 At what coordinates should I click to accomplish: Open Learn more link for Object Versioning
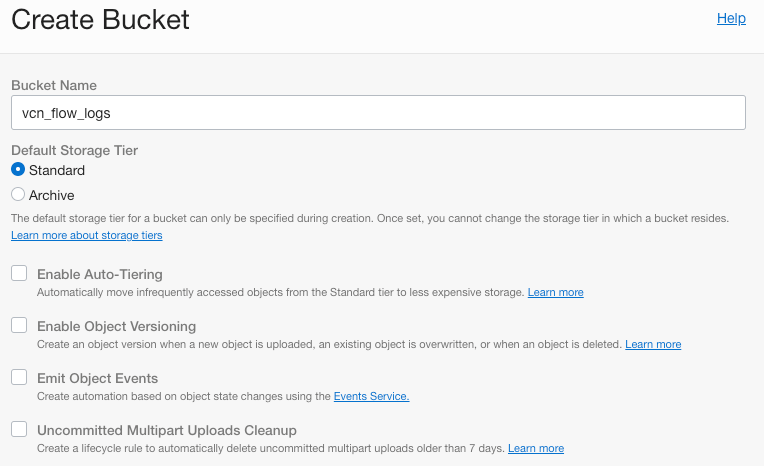[653, 345]
